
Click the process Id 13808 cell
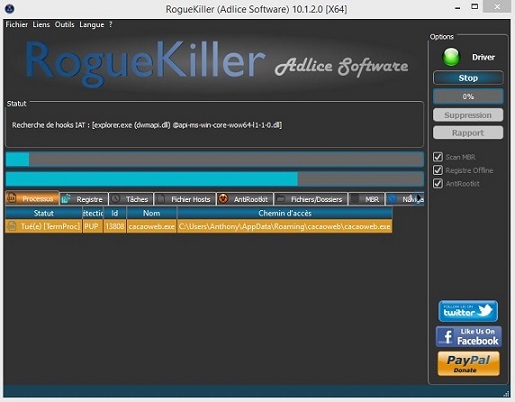115,227
